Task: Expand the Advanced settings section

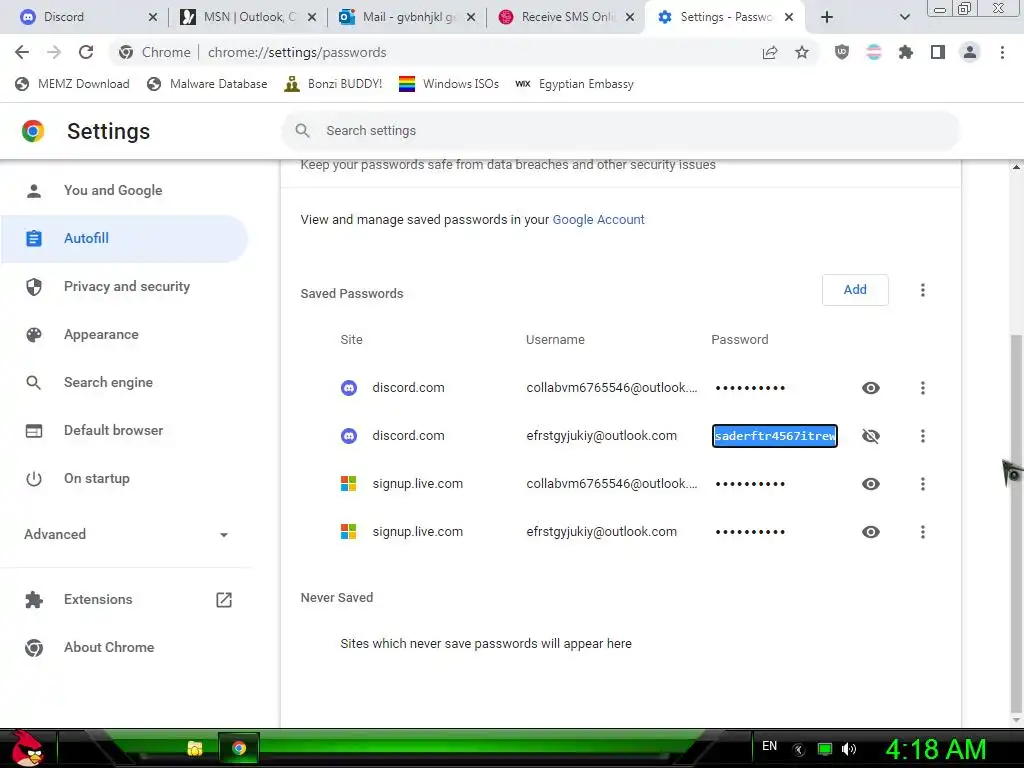Action: [x=125, y=534]
